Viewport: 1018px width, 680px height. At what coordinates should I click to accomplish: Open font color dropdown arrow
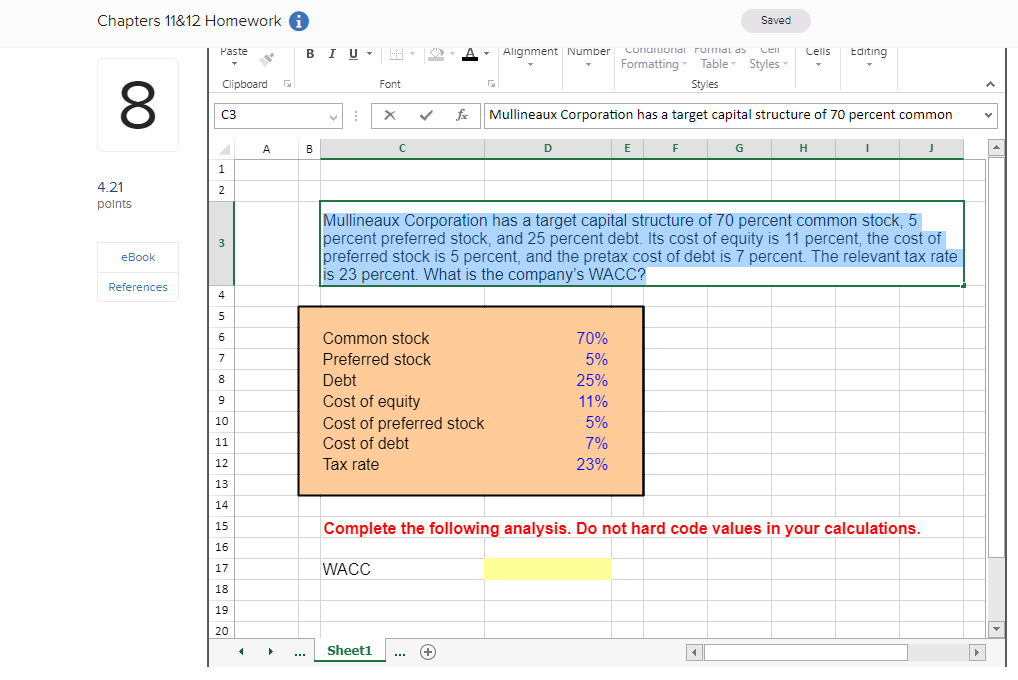tap(486, 54)
